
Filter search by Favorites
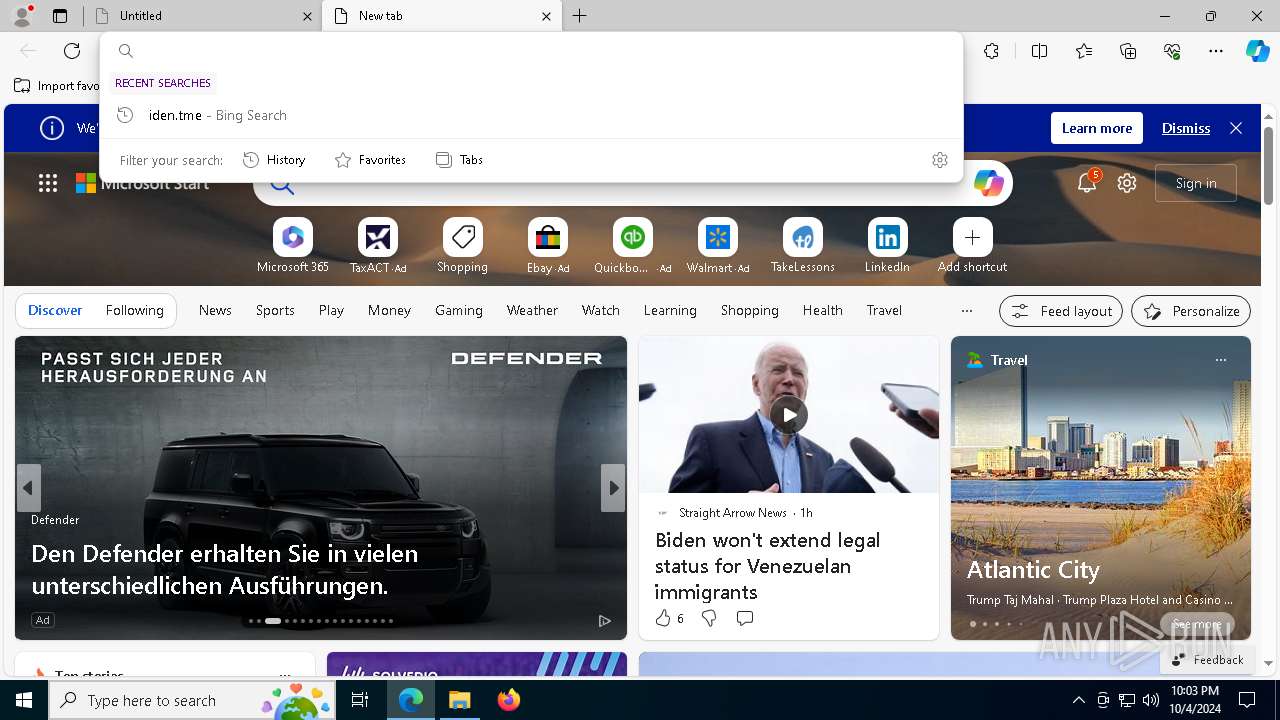pos(370,160)
